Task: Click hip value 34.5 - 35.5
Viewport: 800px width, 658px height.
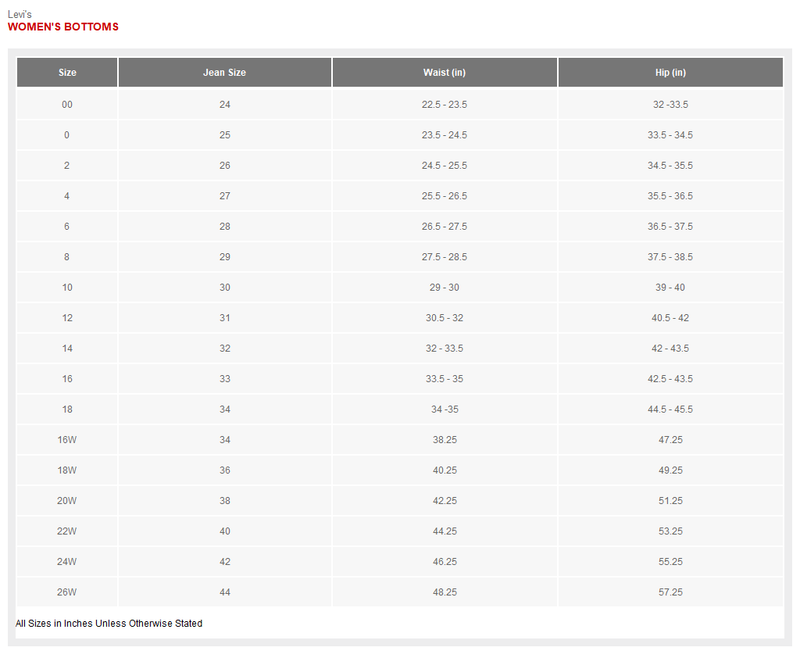Action: 670,166
